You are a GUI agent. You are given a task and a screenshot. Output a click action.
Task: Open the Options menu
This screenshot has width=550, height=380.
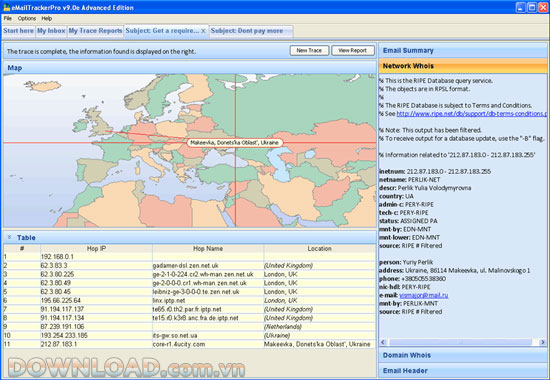[27, 19]
